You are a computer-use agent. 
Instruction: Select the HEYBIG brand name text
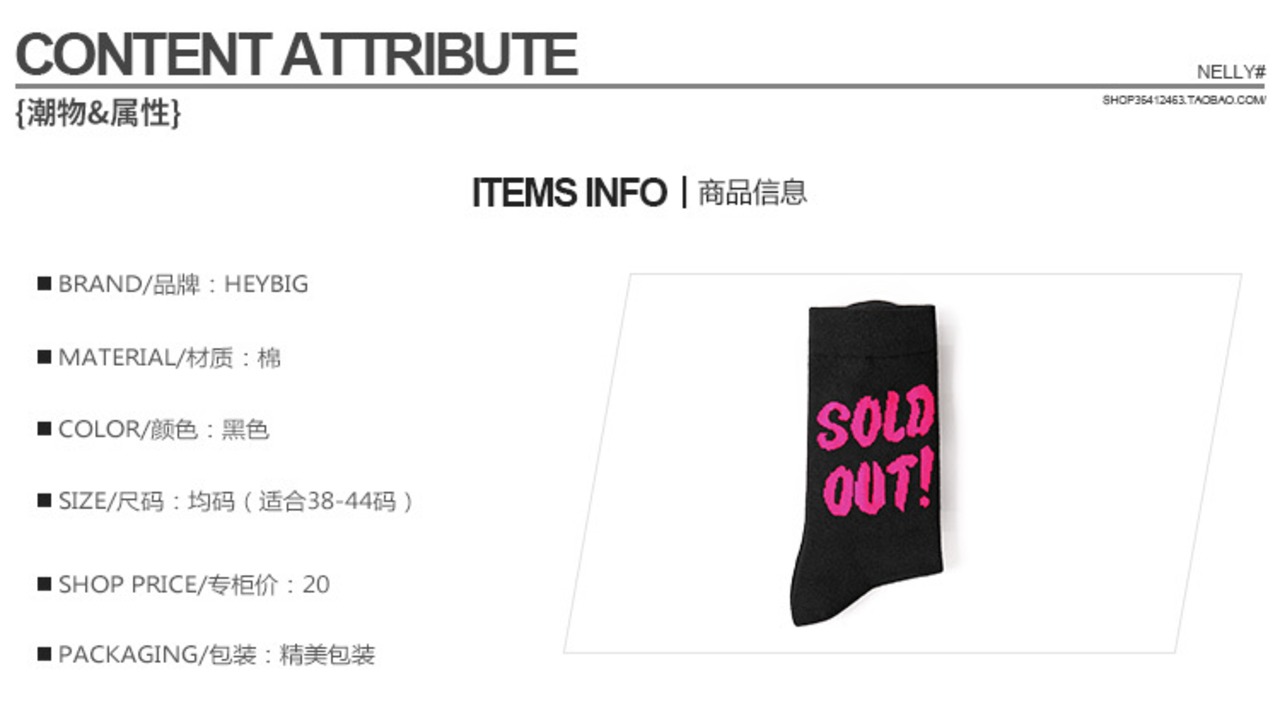[266, 284]
